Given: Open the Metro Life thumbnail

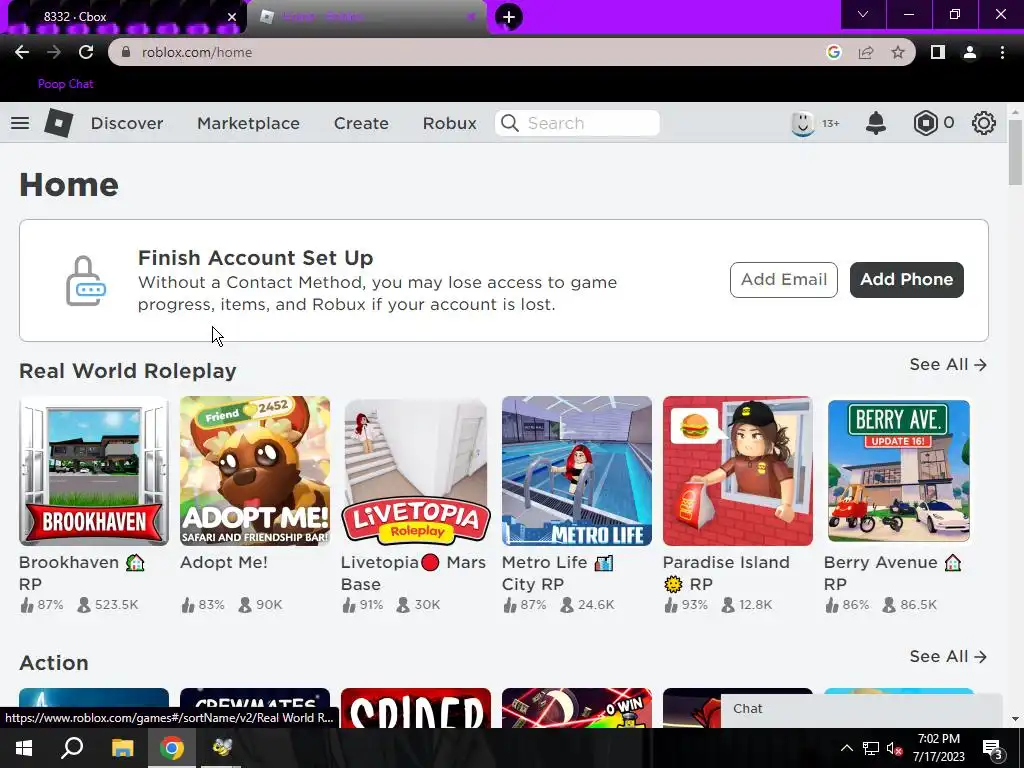Looking at the screenshot, I should pyautogui.click(x=577, y=471).
